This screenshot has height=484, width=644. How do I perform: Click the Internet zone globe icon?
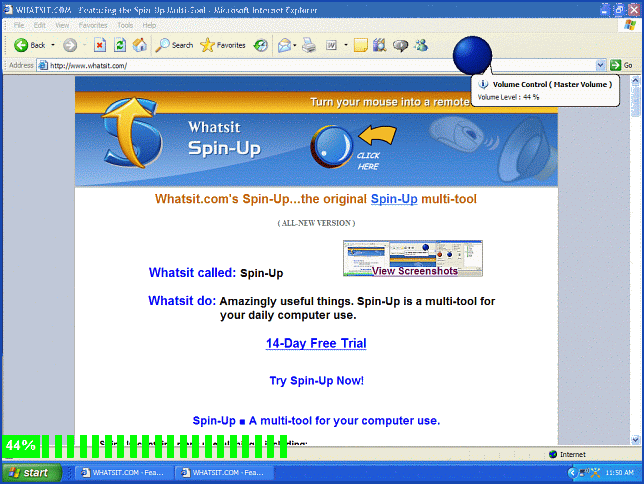point(553,454)
